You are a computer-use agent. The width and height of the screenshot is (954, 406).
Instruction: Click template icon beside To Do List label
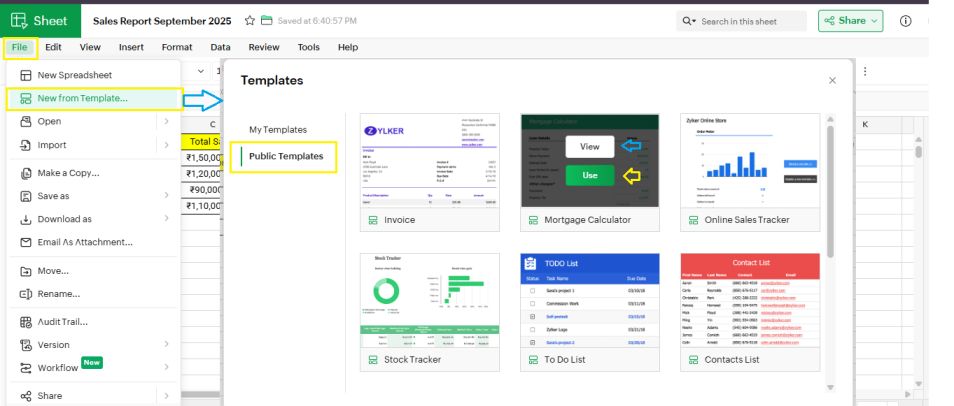(533, 360)
